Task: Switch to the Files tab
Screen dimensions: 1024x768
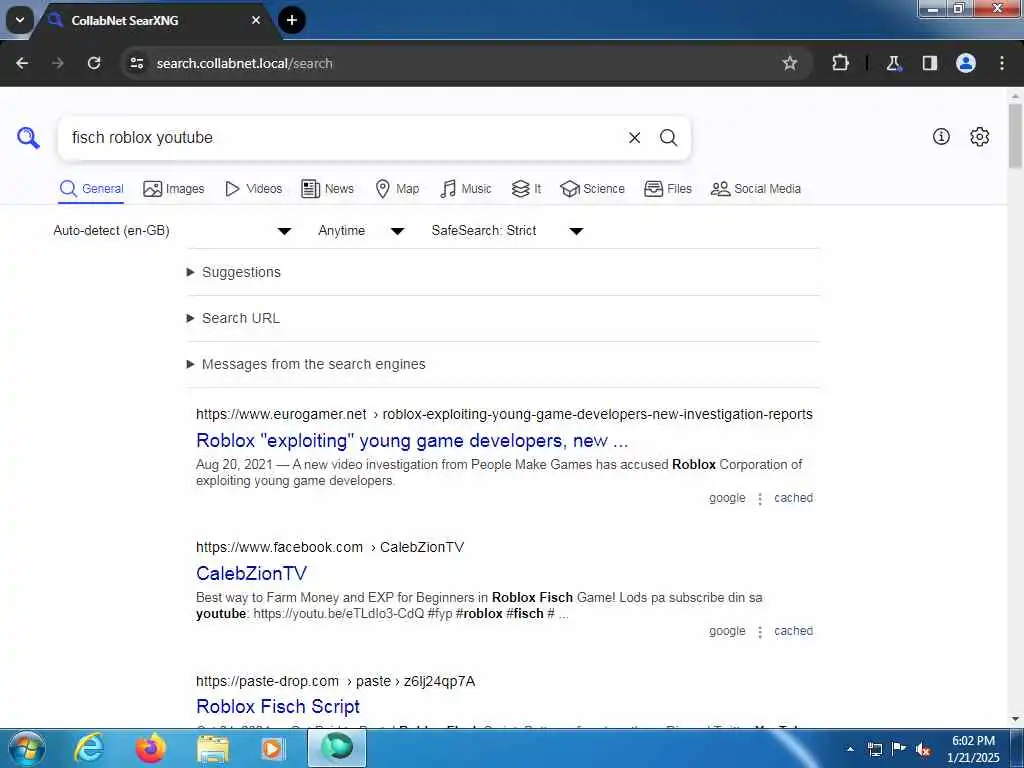Action: point(667,189)
